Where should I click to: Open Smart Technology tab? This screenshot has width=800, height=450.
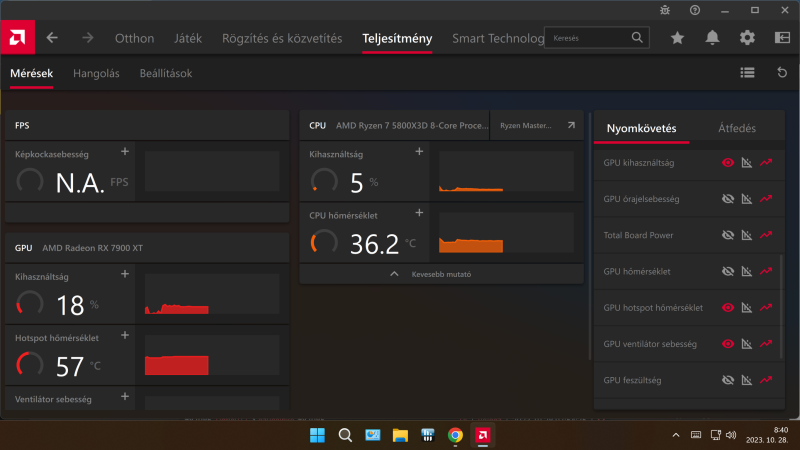pos(498,38)
